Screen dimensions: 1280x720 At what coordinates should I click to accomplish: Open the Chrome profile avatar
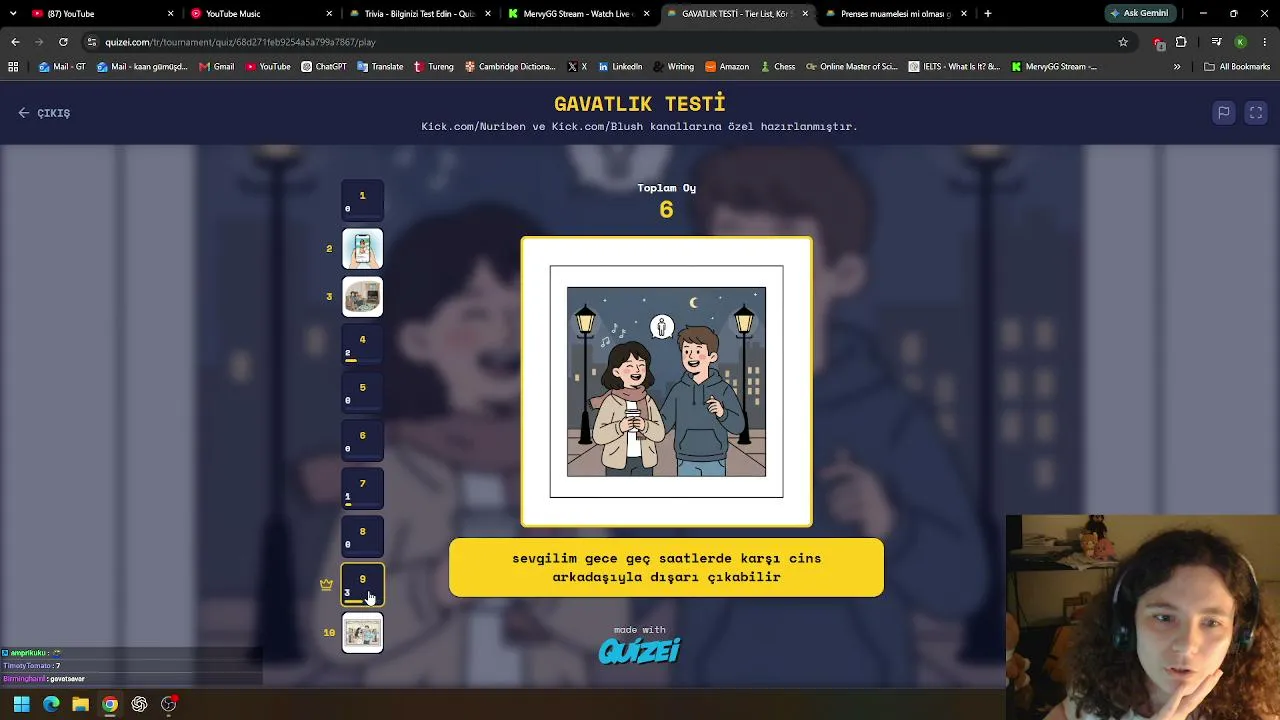coord(1240,42)
